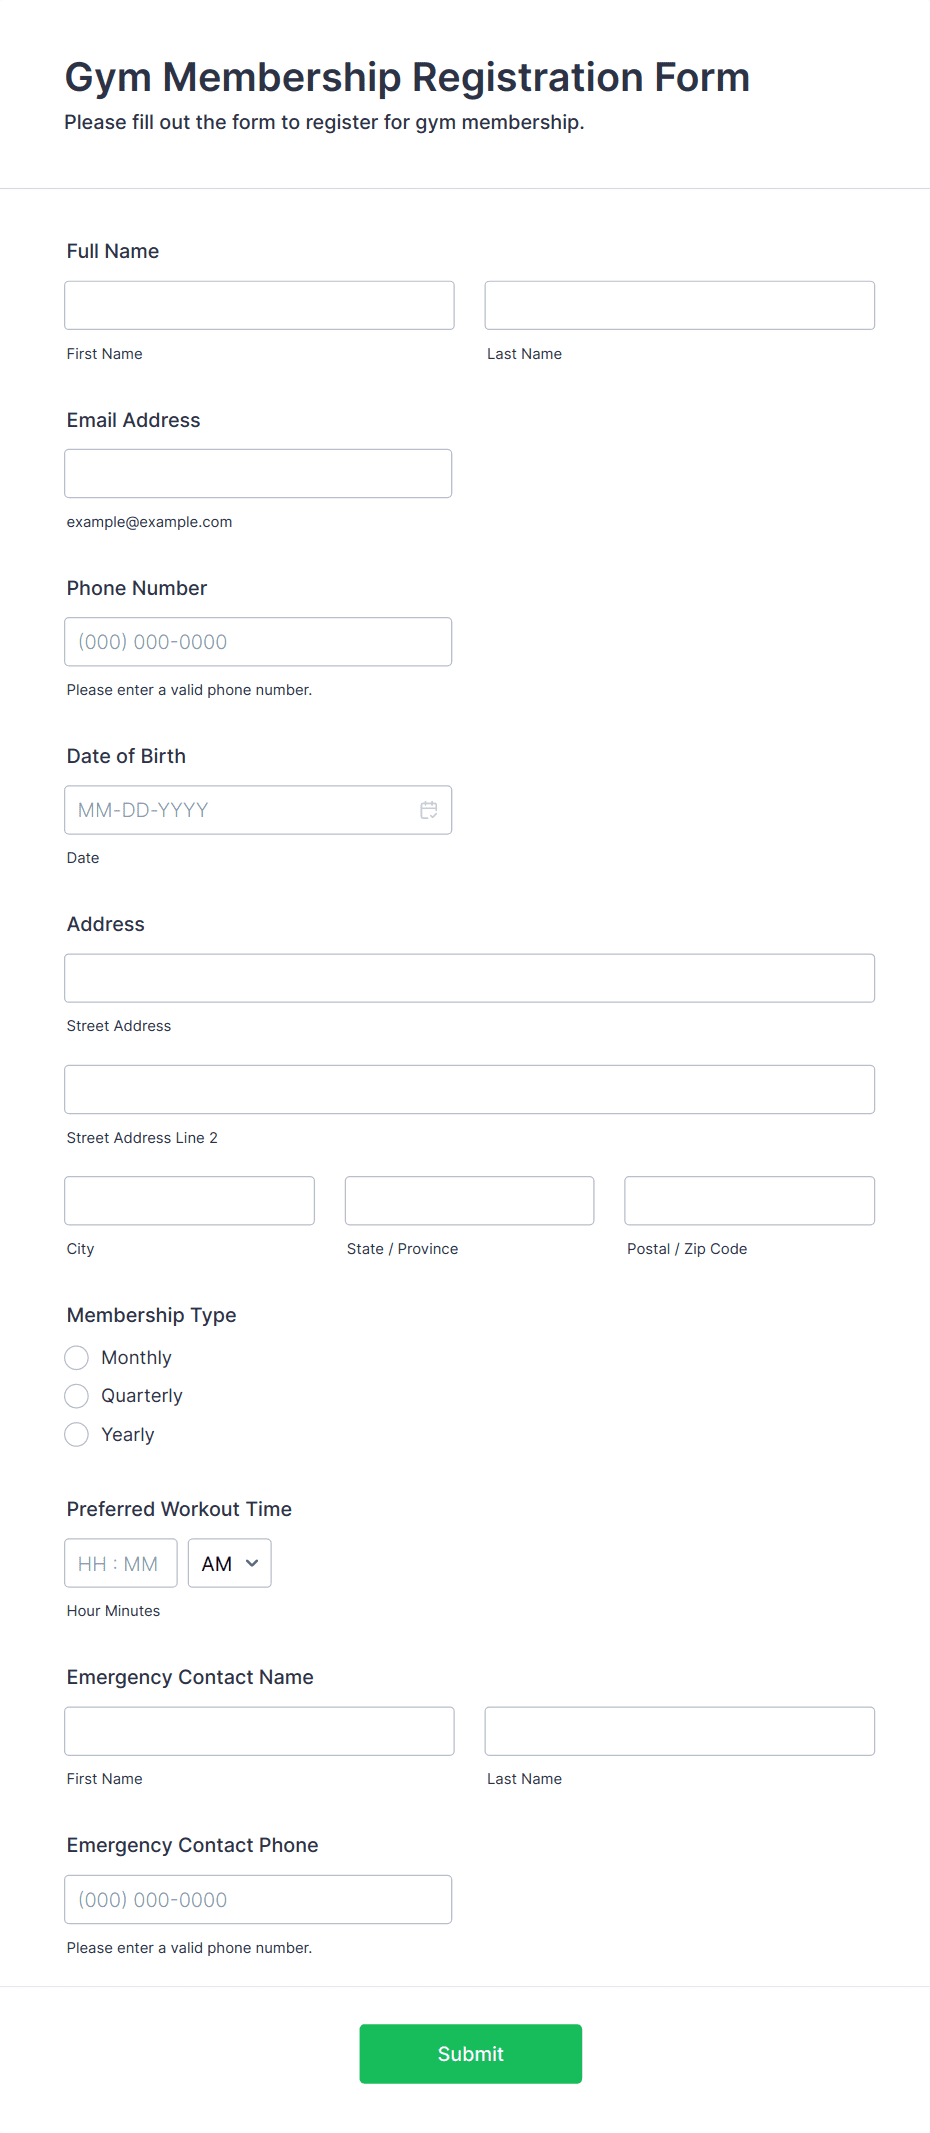Click the Emergency Contact First Name field
The image size is (930, 2133).
259,1730
